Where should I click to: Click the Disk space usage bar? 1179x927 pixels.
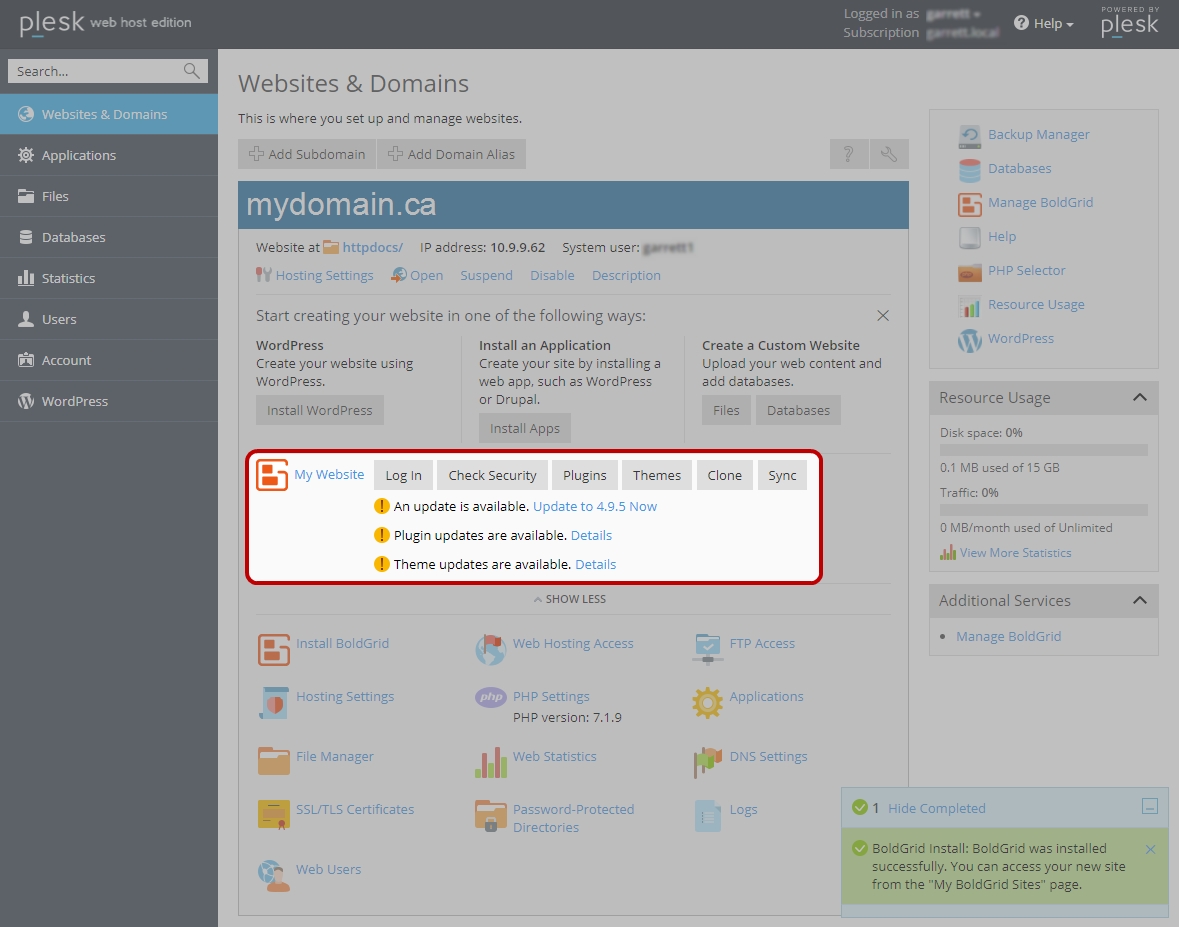point(1044,450)
